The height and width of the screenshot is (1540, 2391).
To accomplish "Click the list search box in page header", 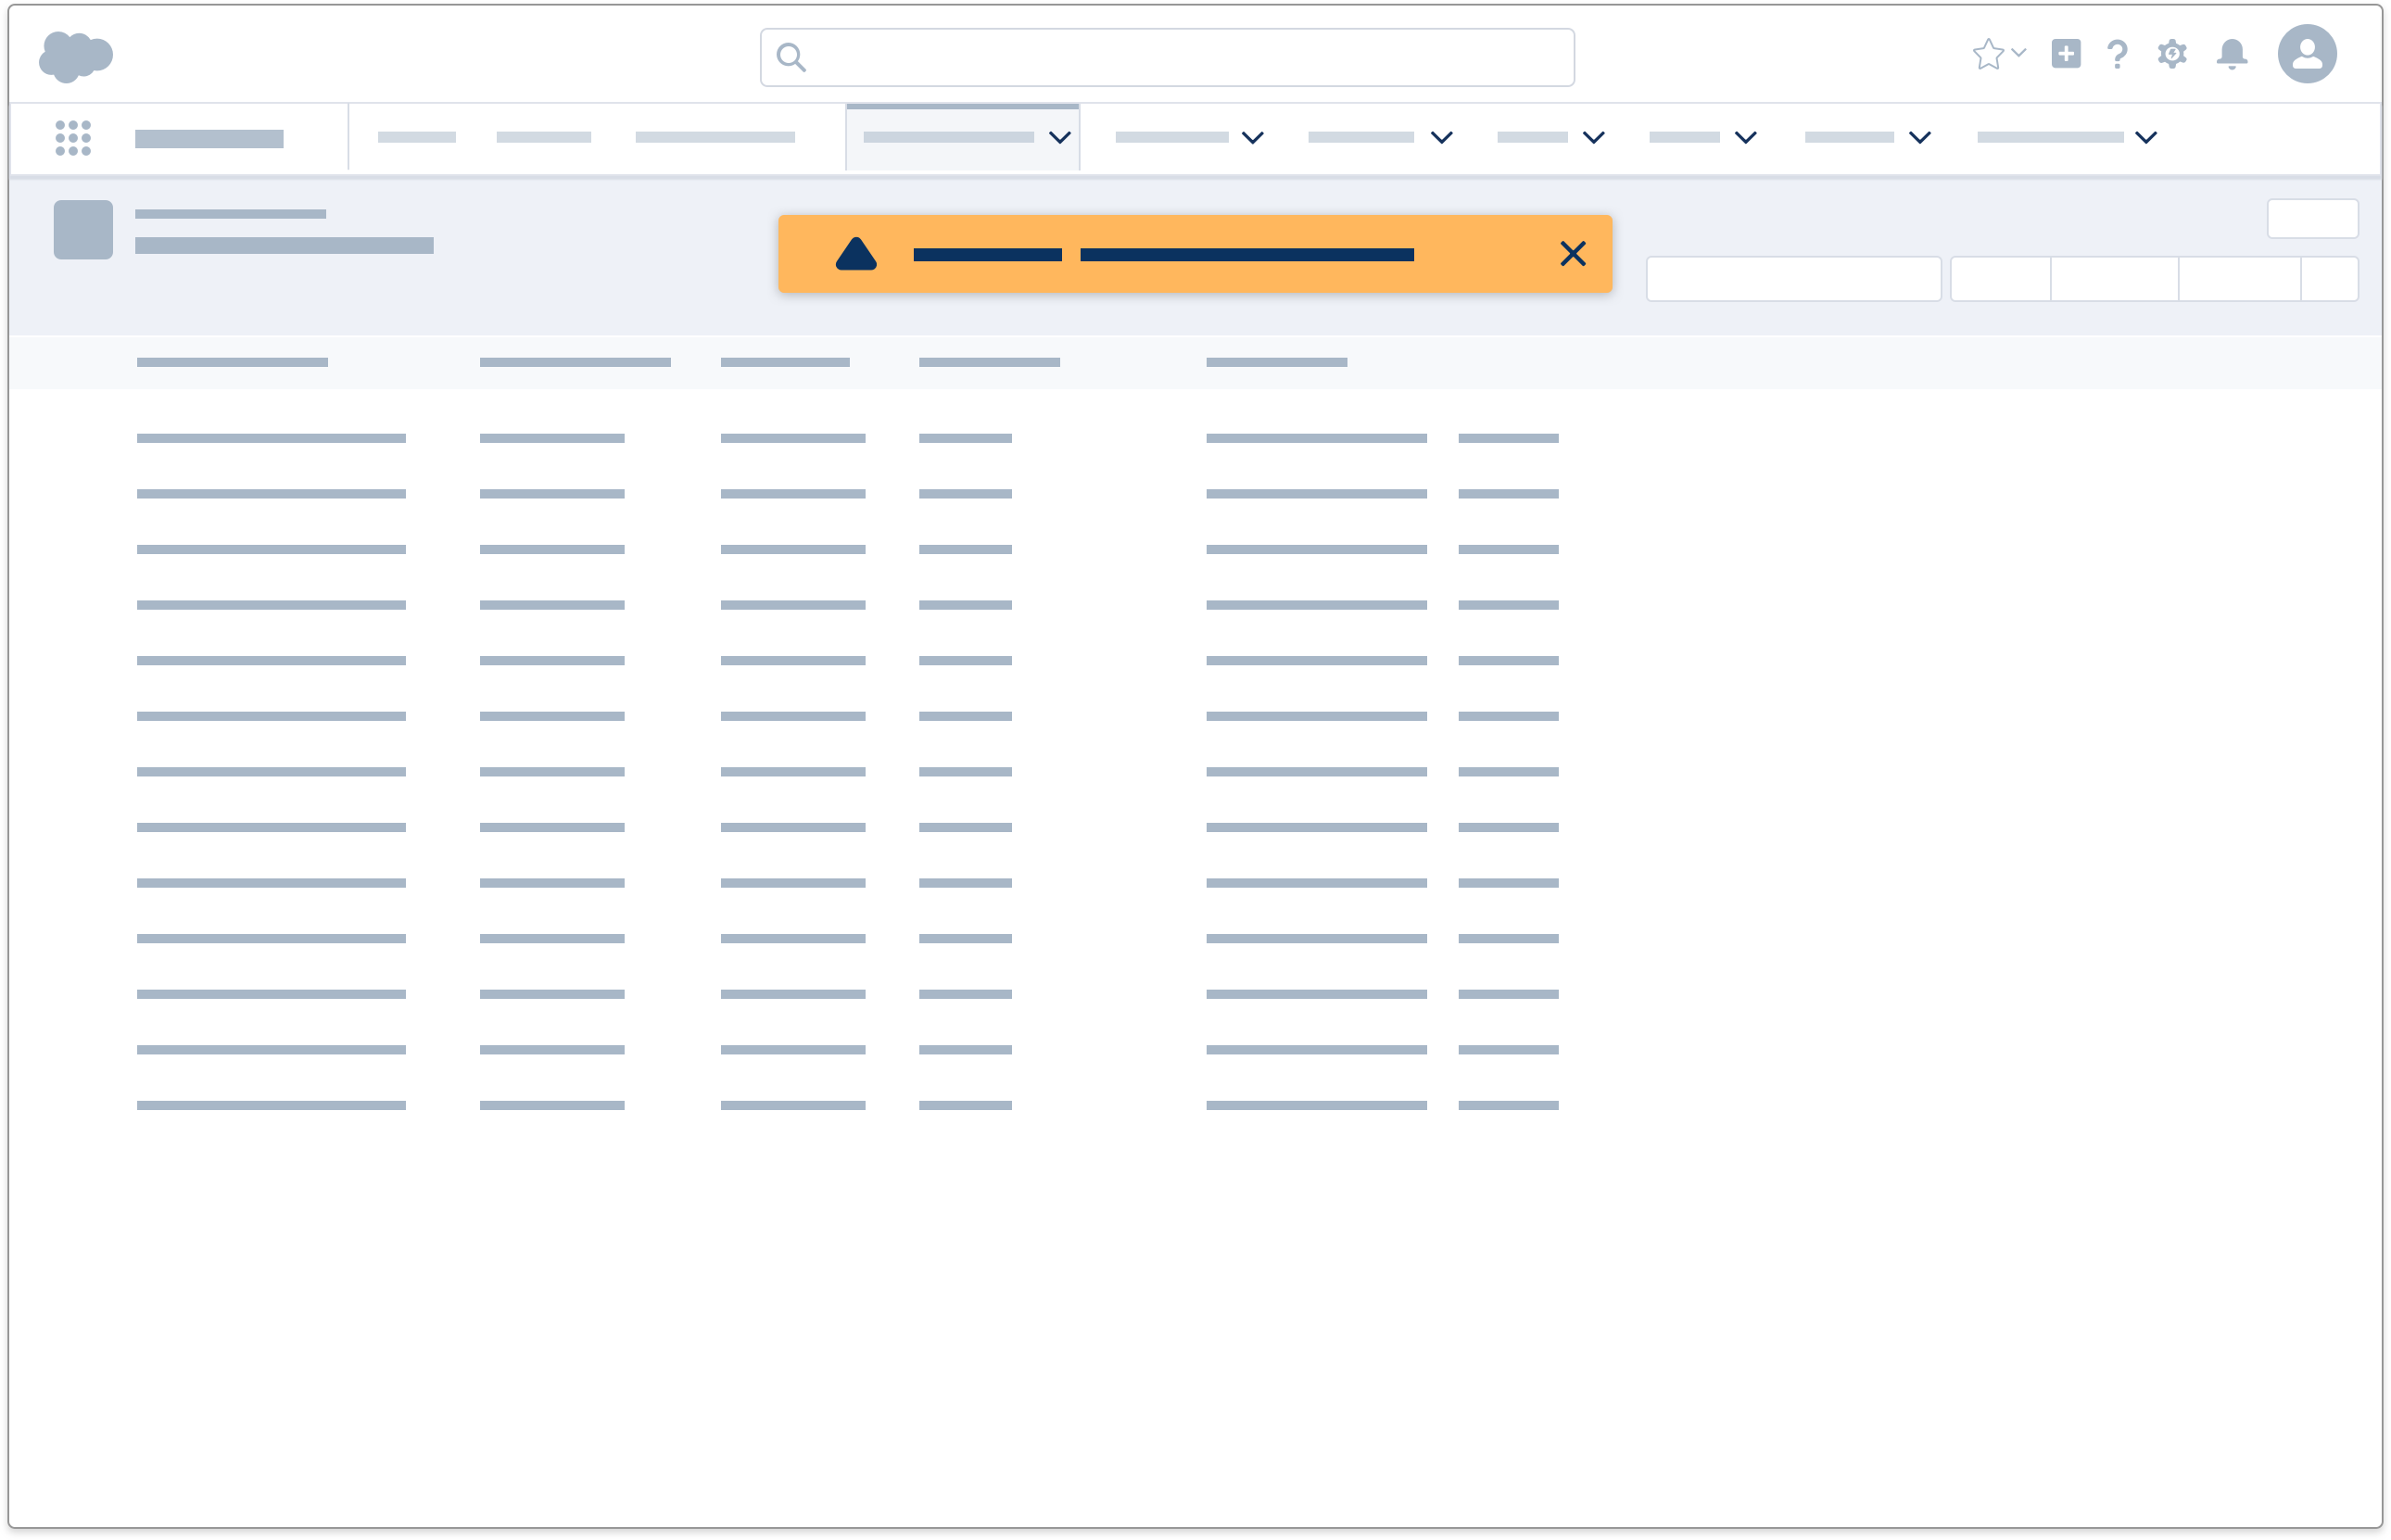I will click(x=1793, y=279).
